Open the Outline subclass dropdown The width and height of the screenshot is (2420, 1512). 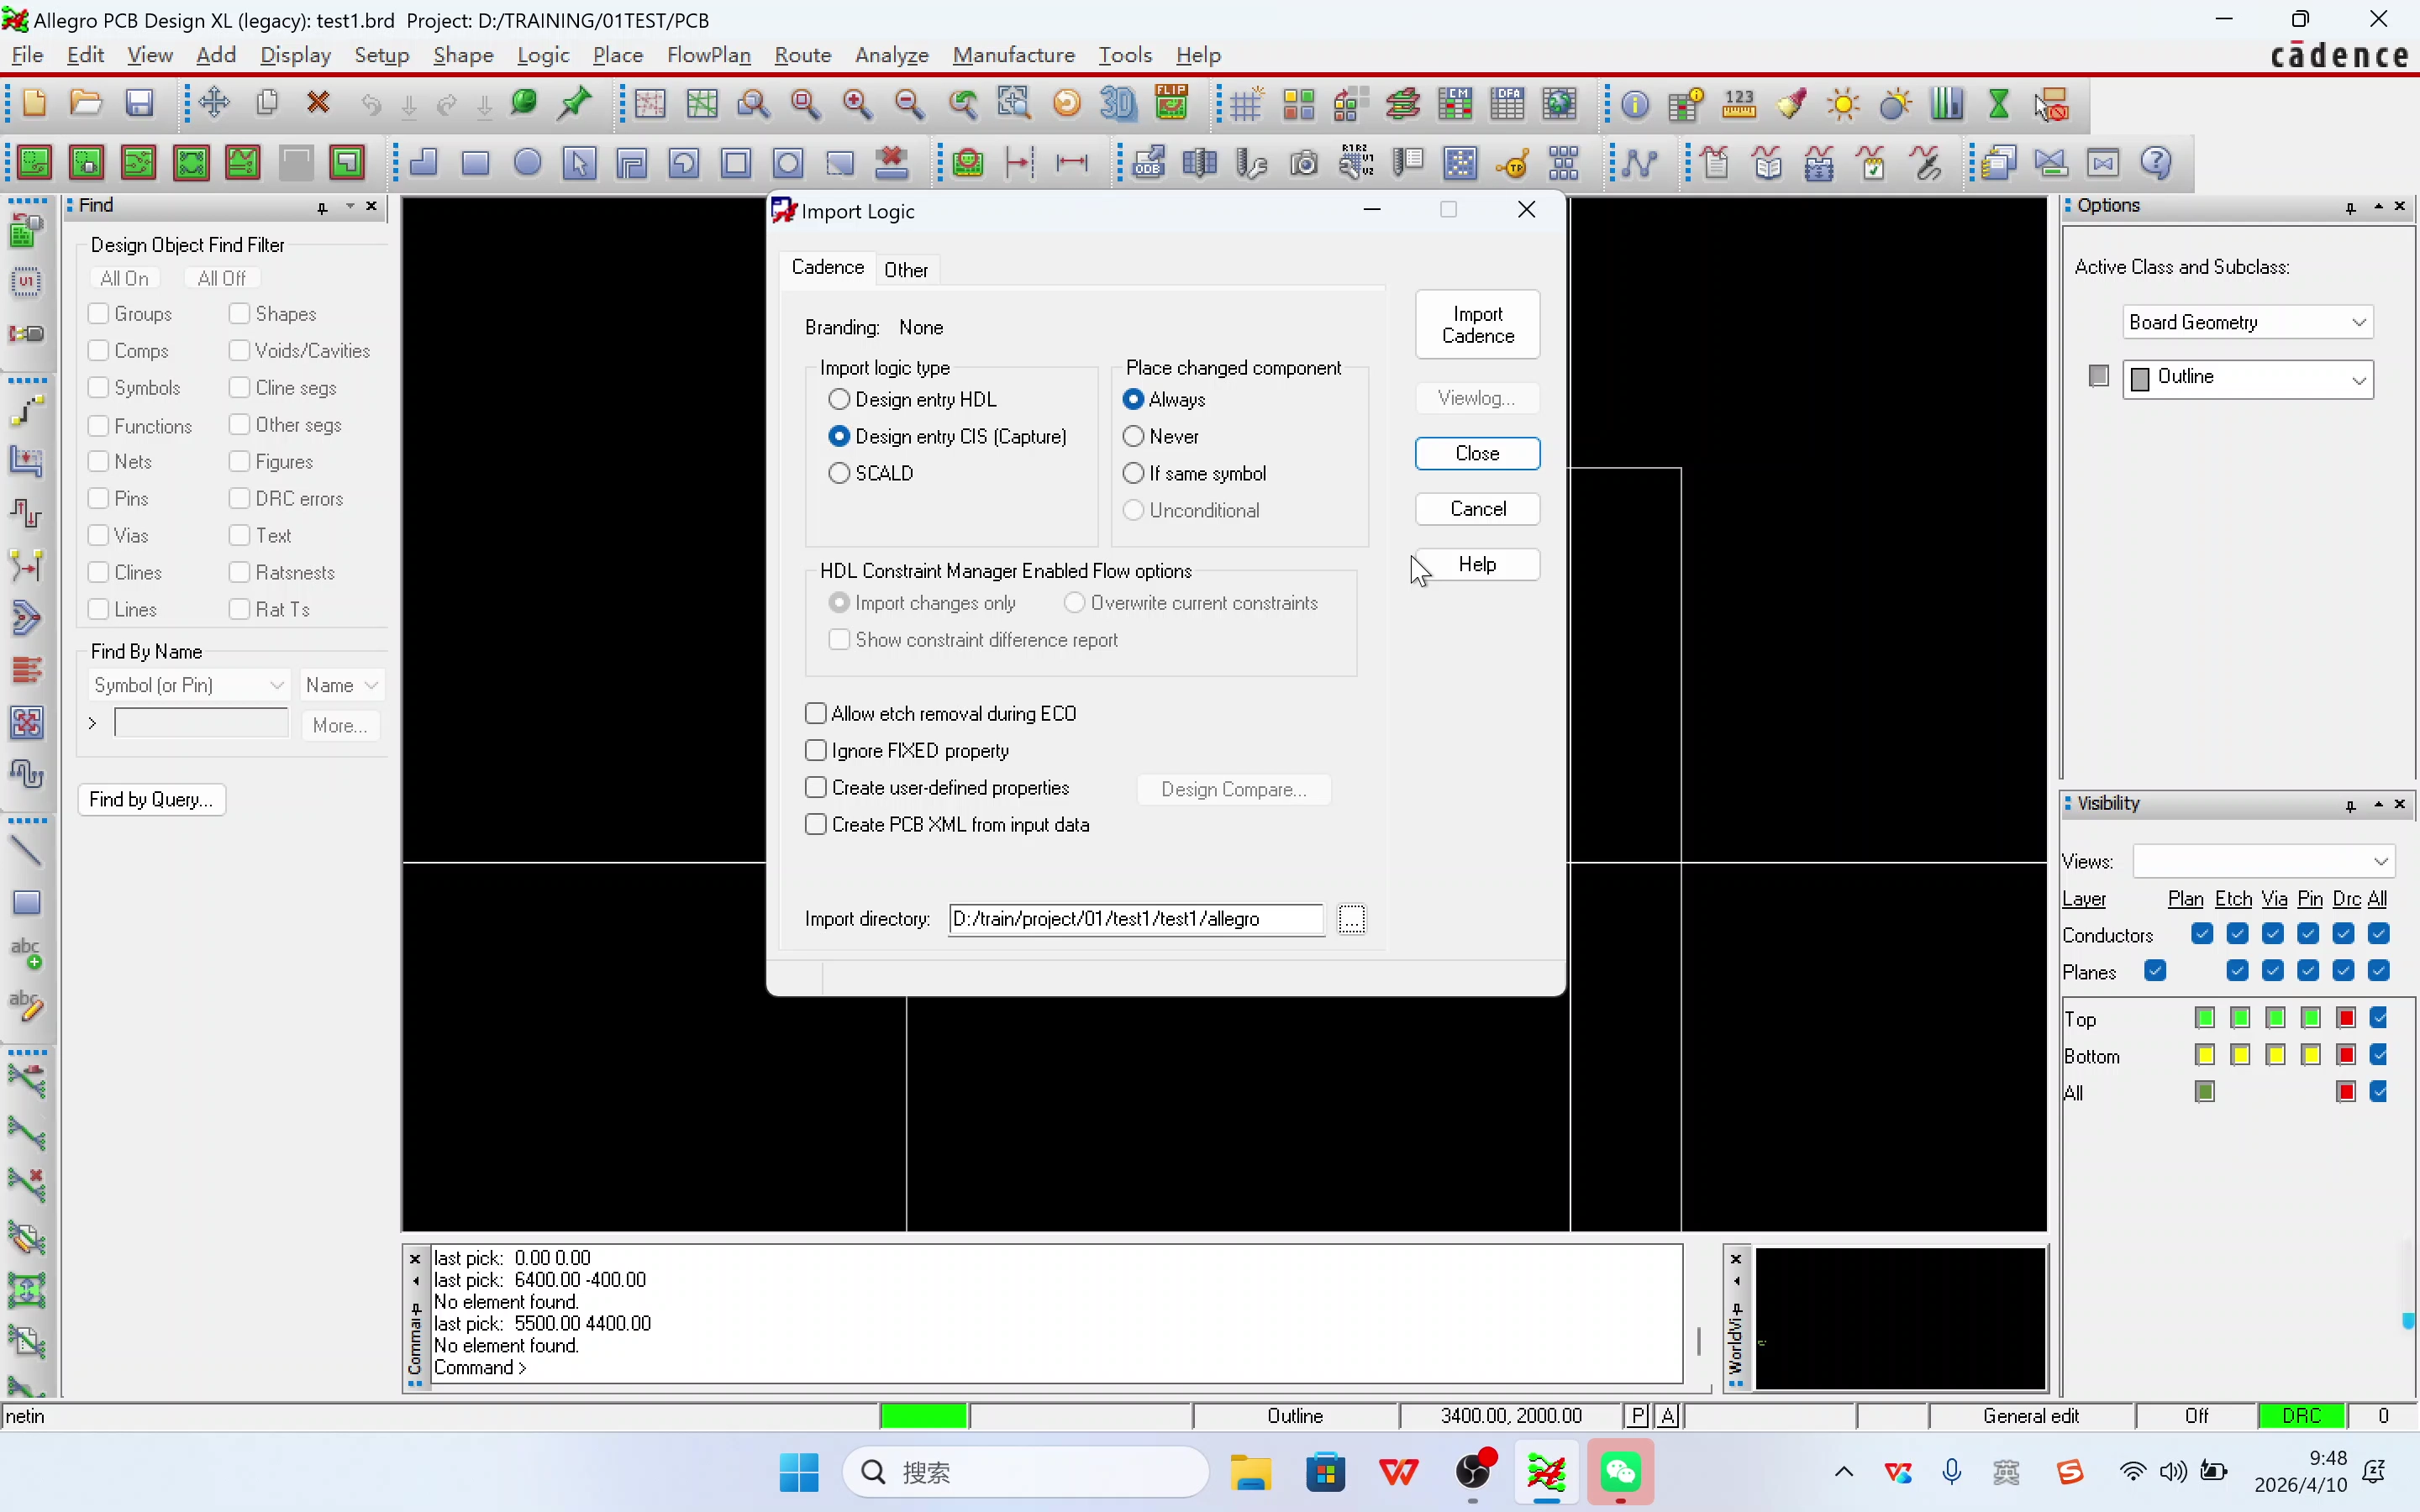(x=2248, y=378)
